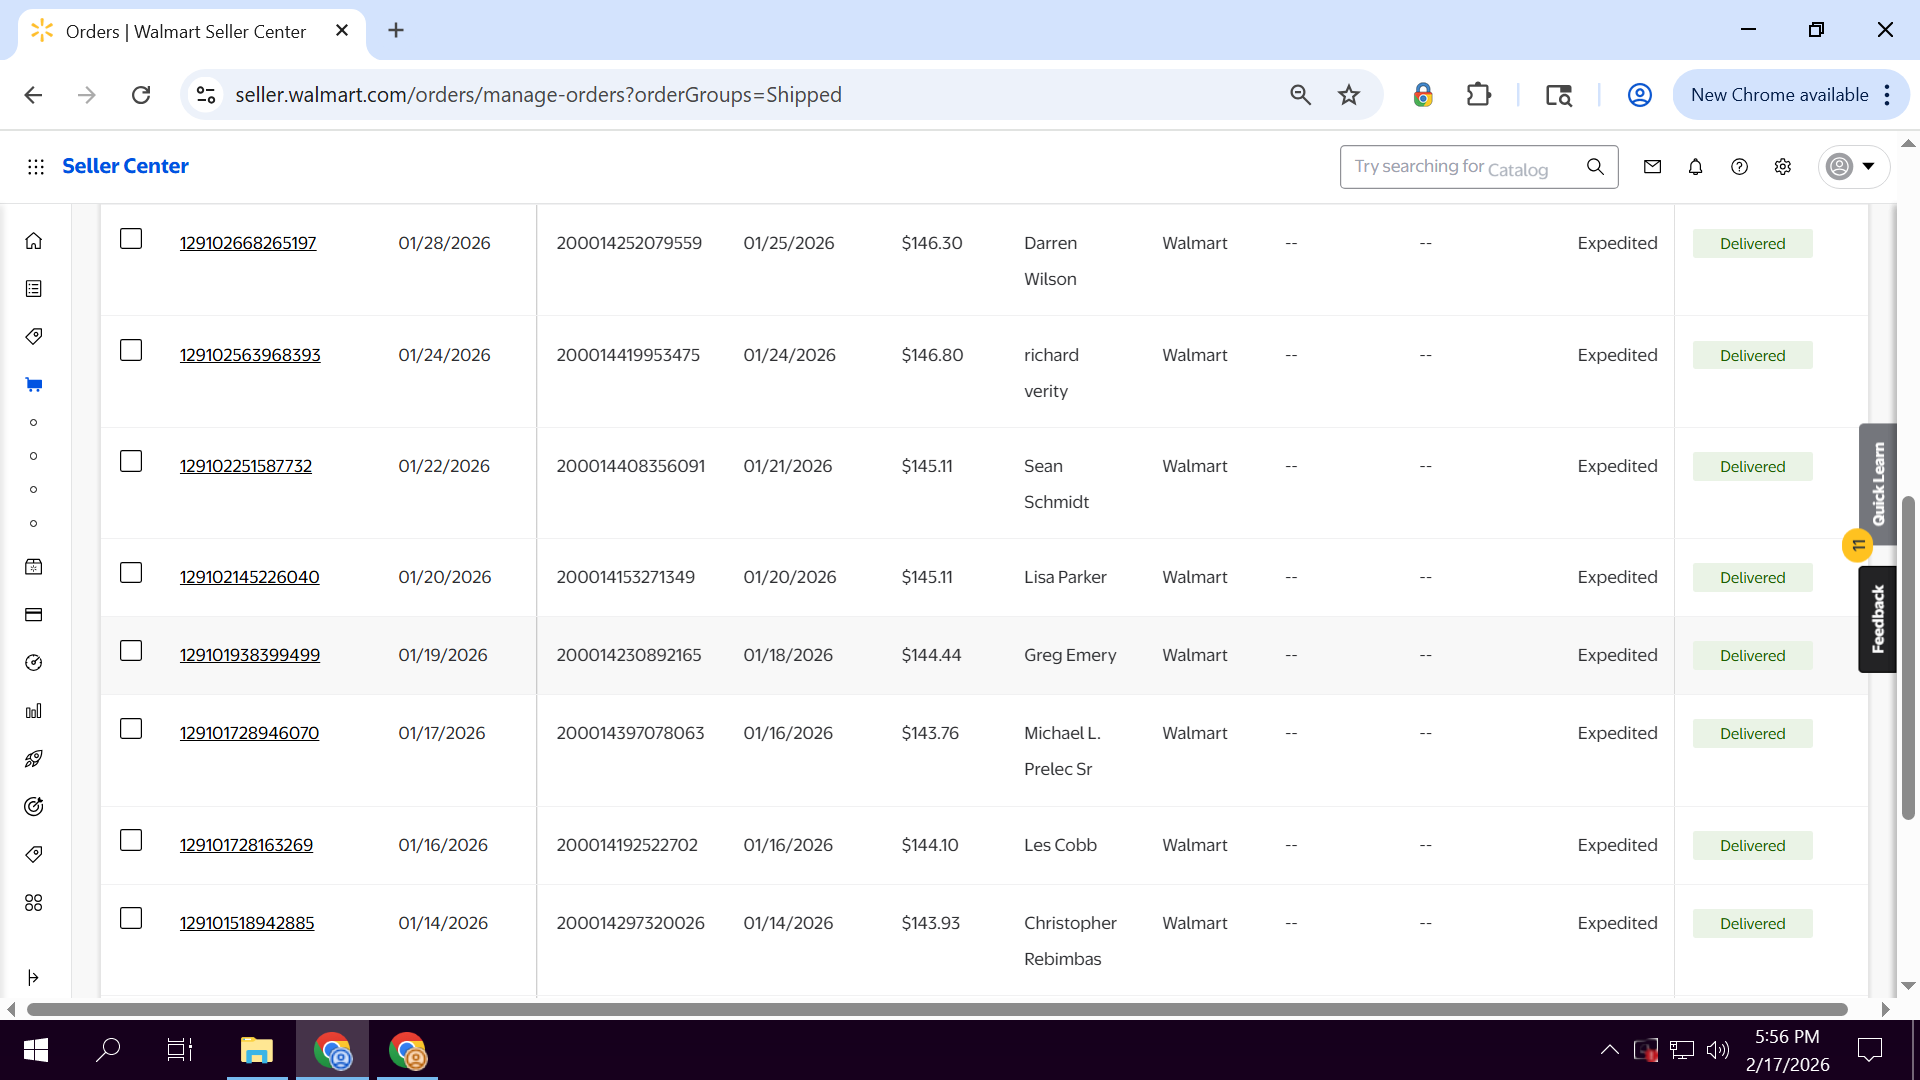Open the notifications bell icon
Screen dimensions: 1920x1080
point(1695,167)
